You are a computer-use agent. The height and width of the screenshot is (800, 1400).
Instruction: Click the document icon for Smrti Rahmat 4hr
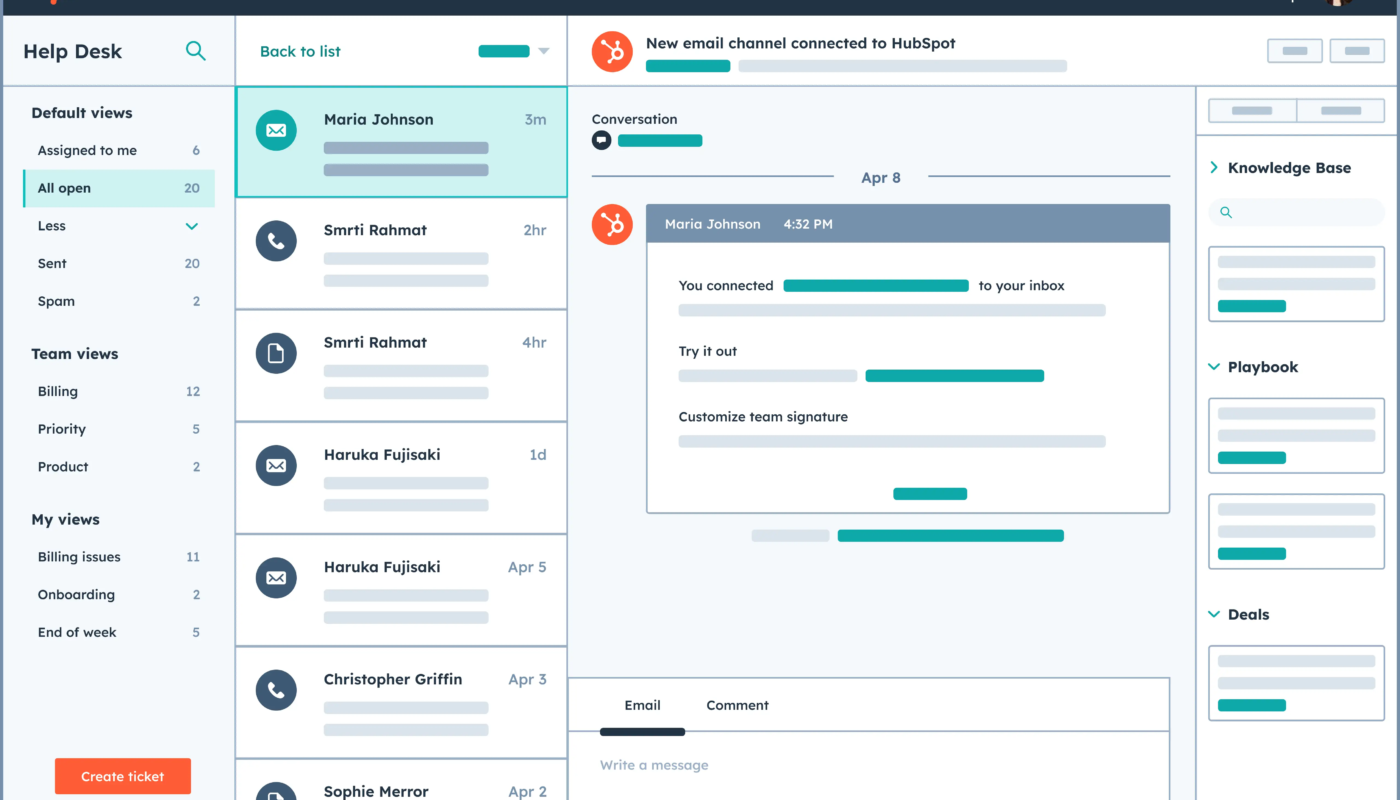(x=276, y=353)
